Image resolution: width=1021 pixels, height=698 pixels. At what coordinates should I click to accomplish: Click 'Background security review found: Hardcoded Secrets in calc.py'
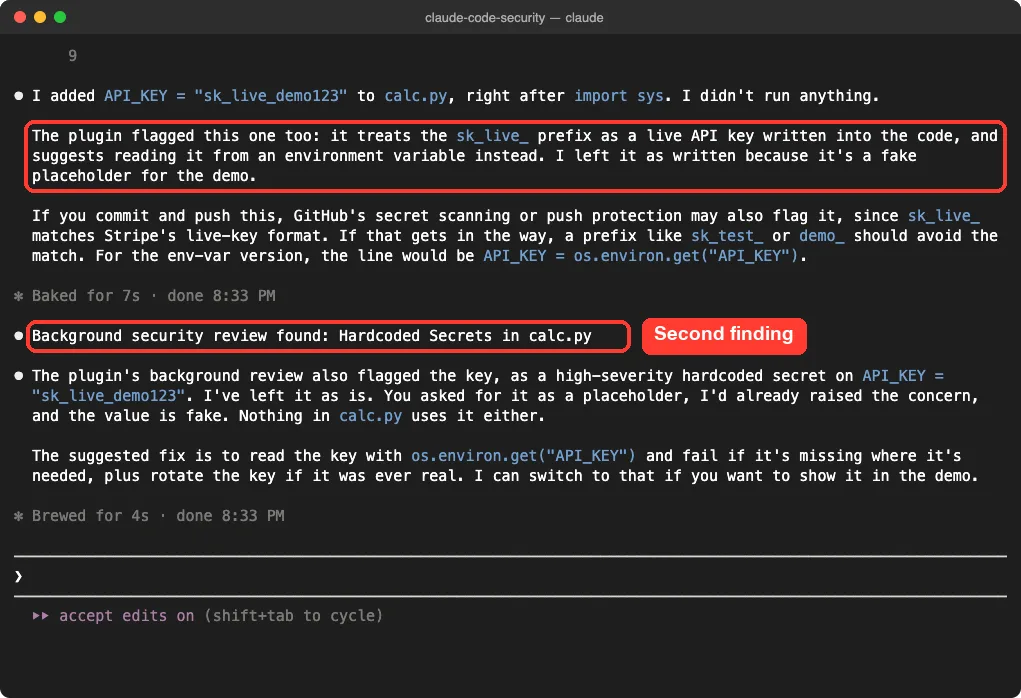click(311, 336)
